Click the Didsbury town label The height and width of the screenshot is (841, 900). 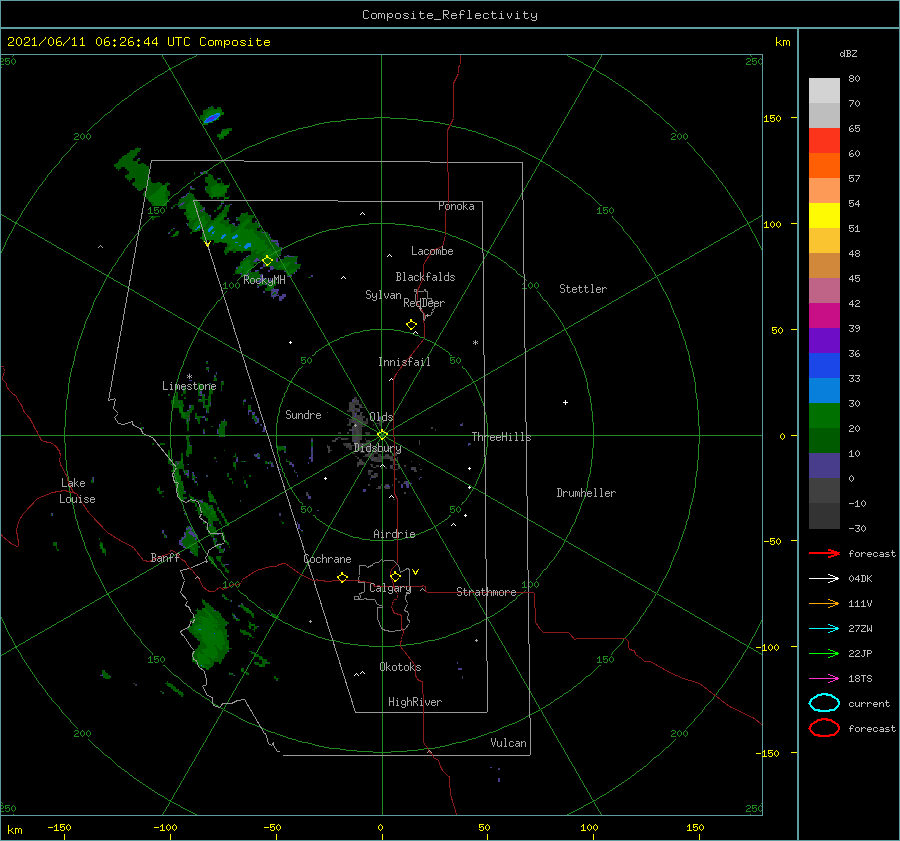tap(377, 448)
